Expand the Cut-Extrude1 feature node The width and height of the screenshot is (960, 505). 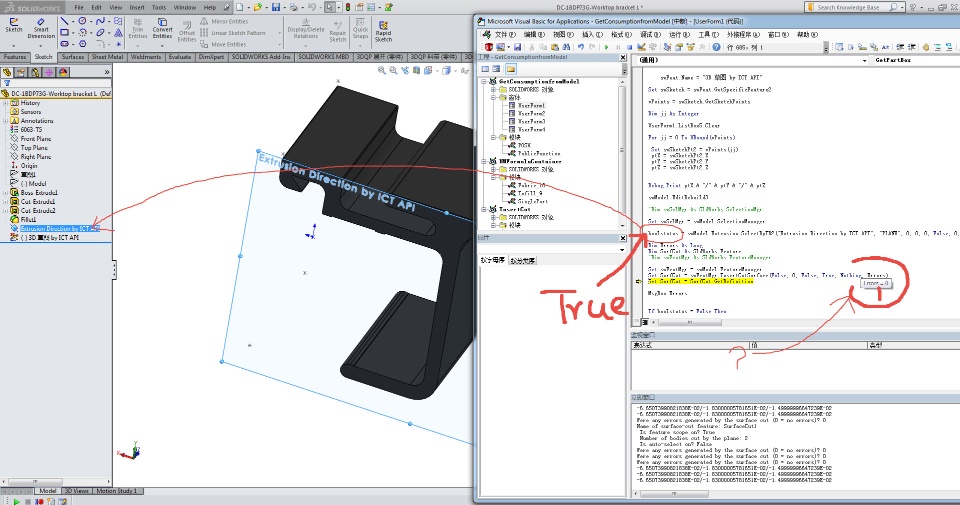point(6,201)
